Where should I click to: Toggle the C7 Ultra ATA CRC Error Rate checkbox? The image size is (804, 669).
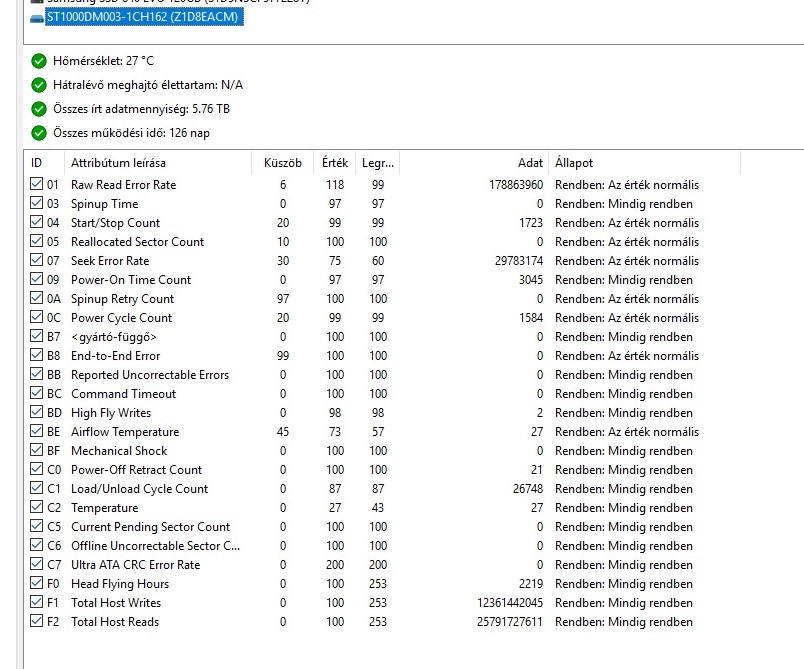click(36, 563)
